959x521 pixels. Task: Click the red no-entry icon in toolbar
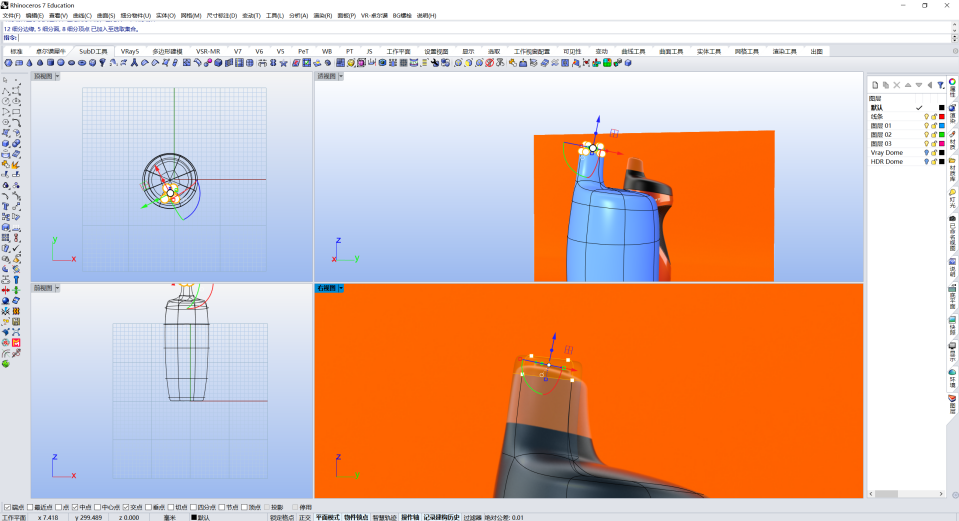(489, 63)
